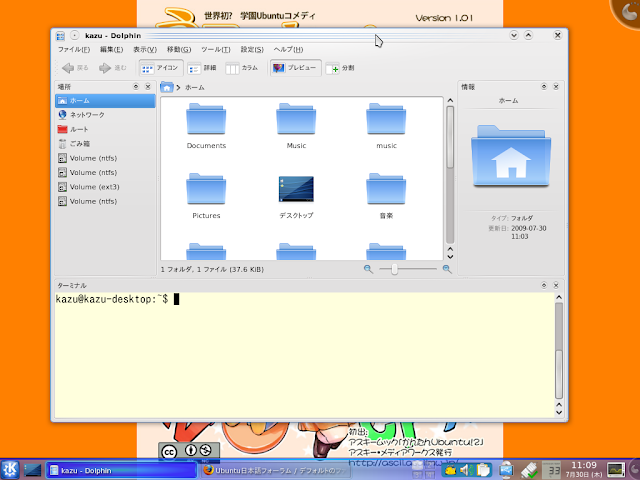Screen dimensions: 640x480
Task: Click the taskbar clock showing 11:09
Action: coord(584,470)
